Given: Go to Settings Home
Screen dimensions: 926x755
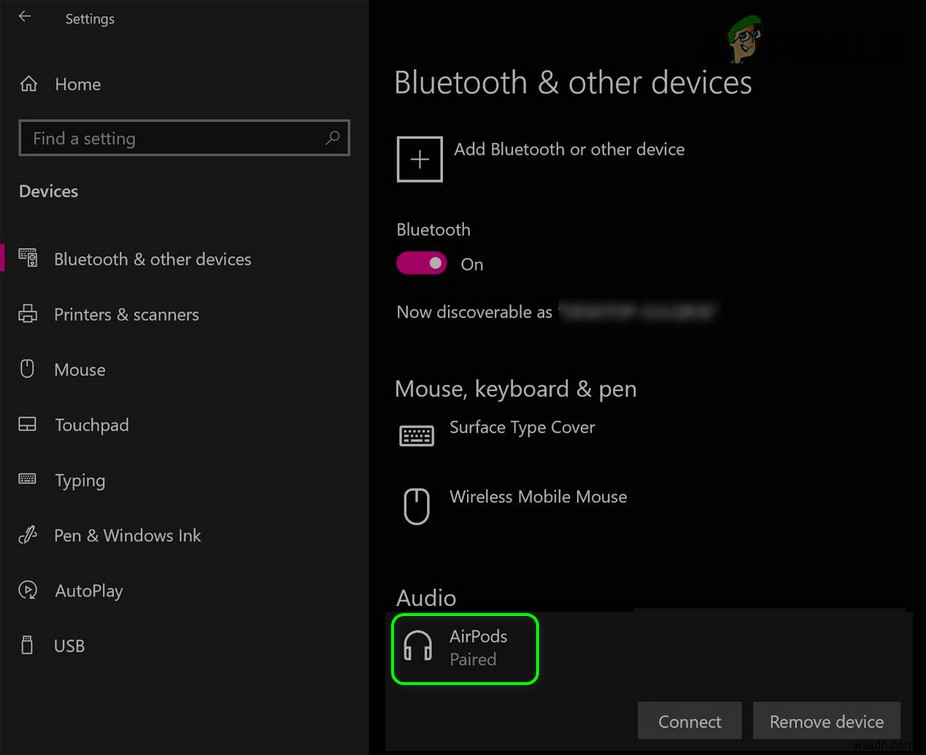Looking at the screenshot, I should pos(77,84).
